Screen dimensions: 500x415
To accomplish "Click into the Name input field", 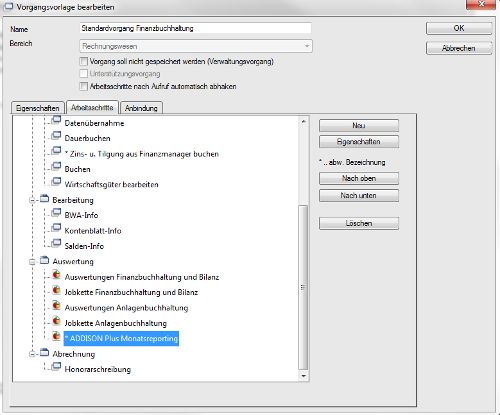I will 195,28.
